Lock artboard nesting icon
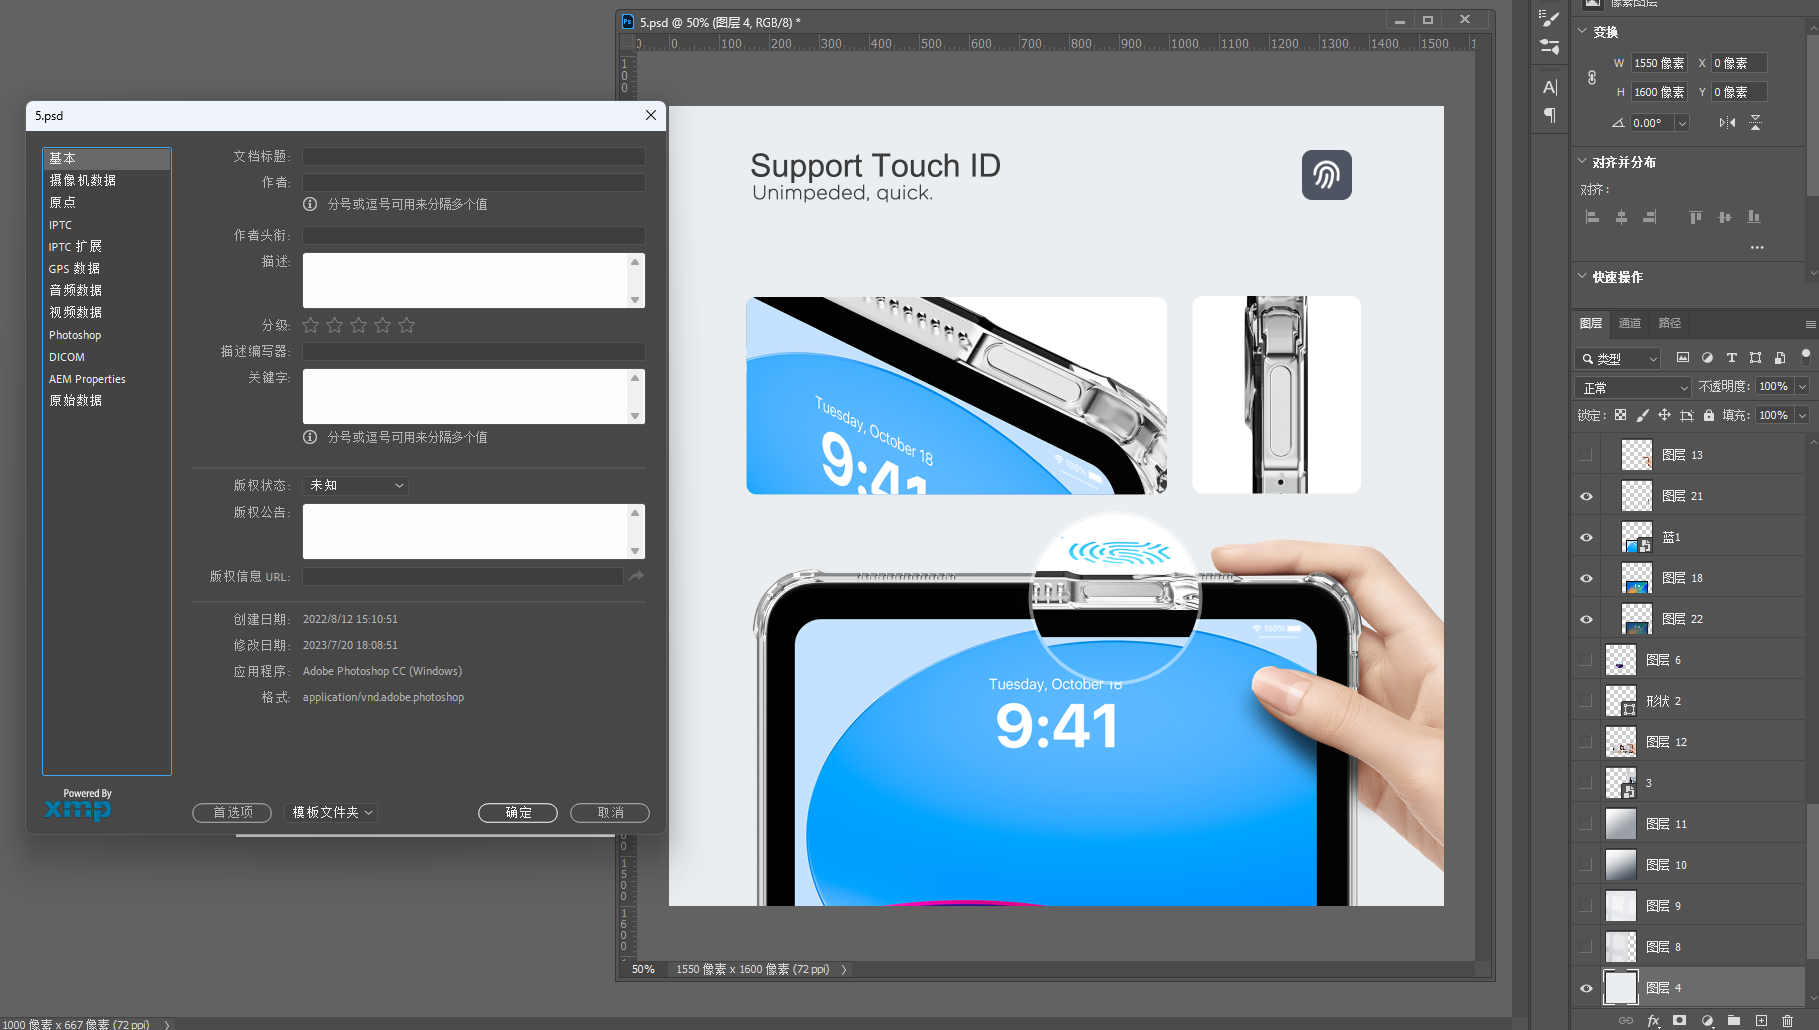Image resolution: width=1819 pixels, height=1030 pixels. [x=1687, y=415]
